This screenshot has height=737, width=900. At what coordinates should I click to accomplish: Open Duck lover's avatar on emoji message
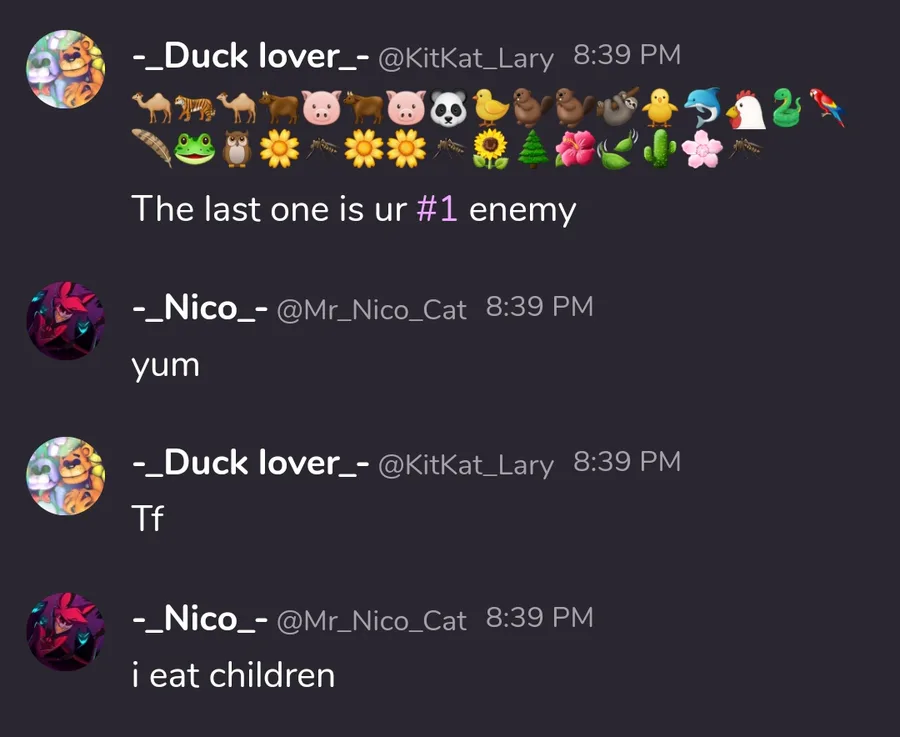coord(65,69)
